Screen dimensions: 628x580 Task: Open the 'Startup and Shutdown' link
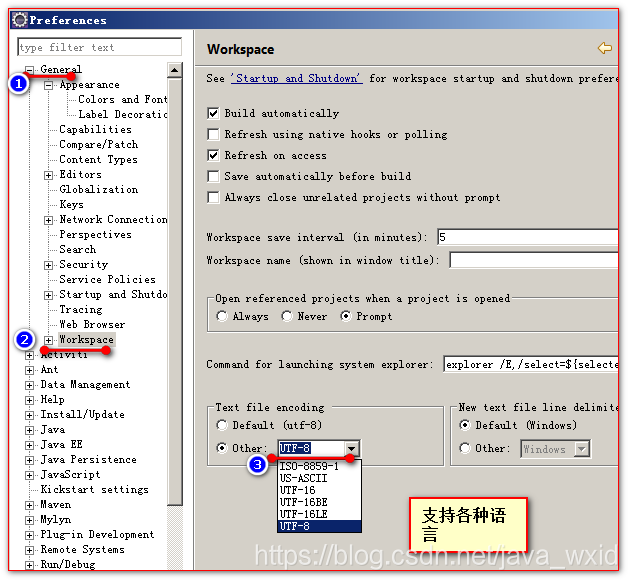(296, 78)
